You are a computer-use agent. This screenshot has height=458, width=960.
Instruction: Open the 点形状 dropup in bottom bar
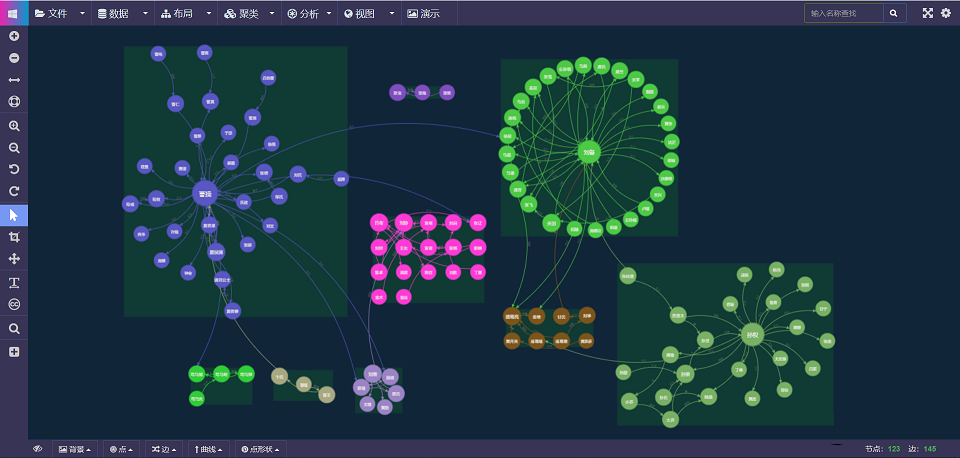(x=261, y=449)
